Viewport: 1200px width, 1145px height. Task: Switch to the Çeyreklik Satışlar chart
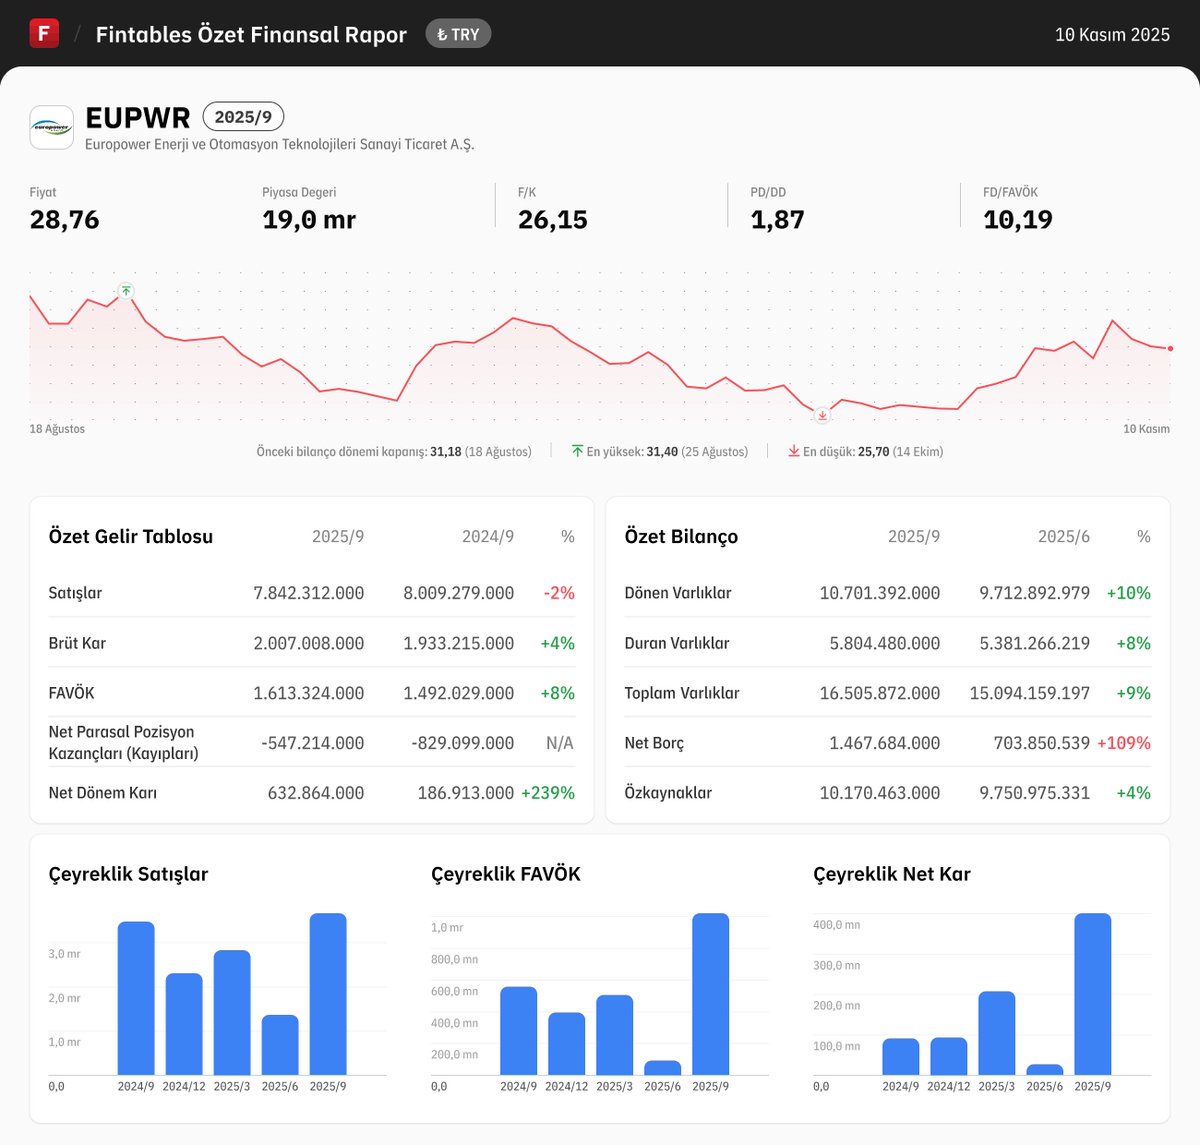(x=128, y=873)
